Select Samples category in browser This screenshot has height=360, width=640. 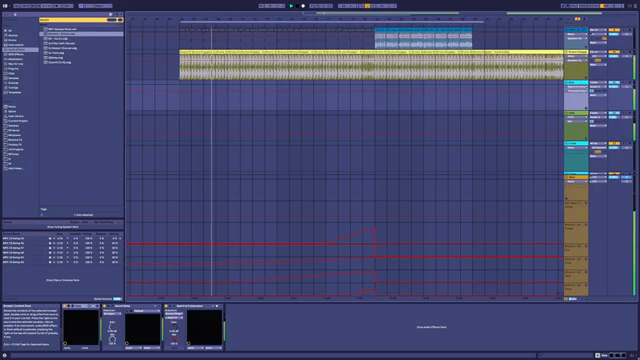[x=13, y=78]
